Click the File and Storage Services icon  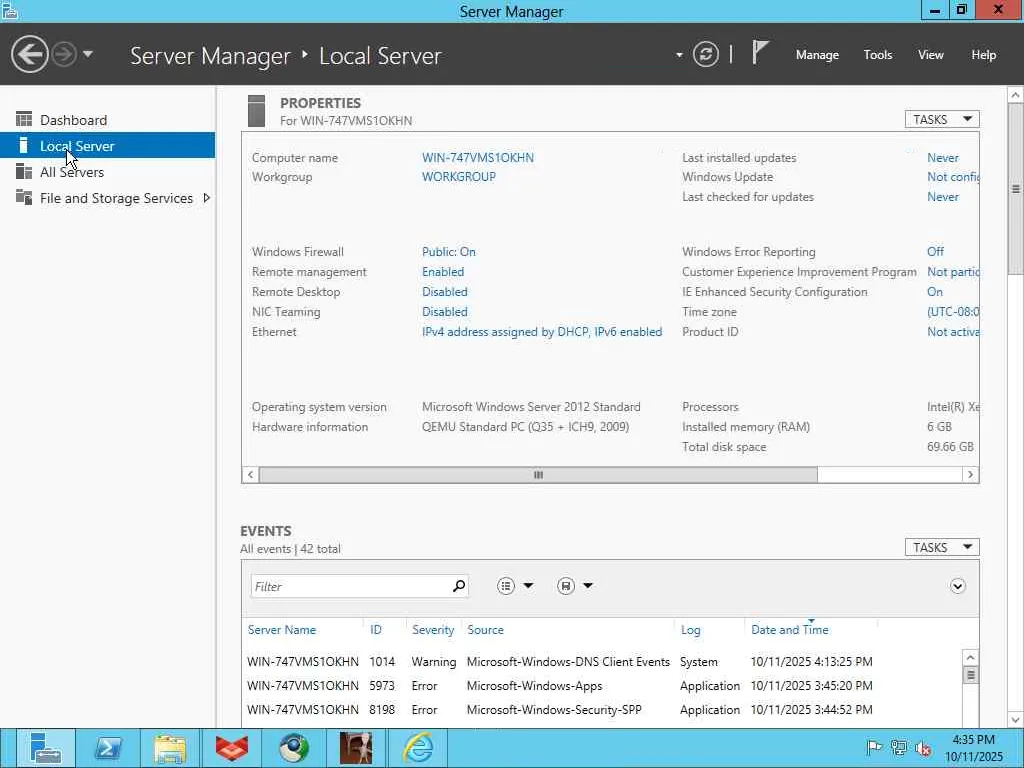tap(24, 197)
